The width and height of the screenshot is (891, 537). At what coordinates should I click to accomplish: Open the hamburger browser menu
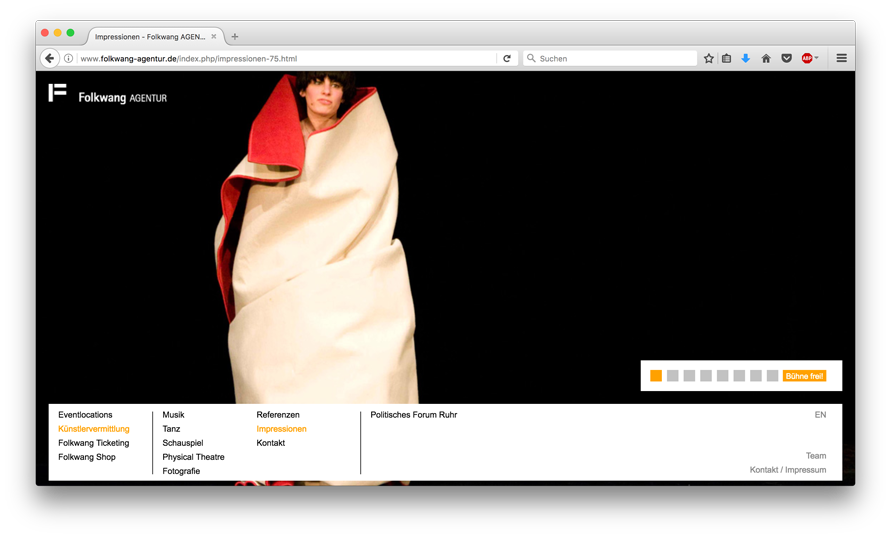(842, 58)
